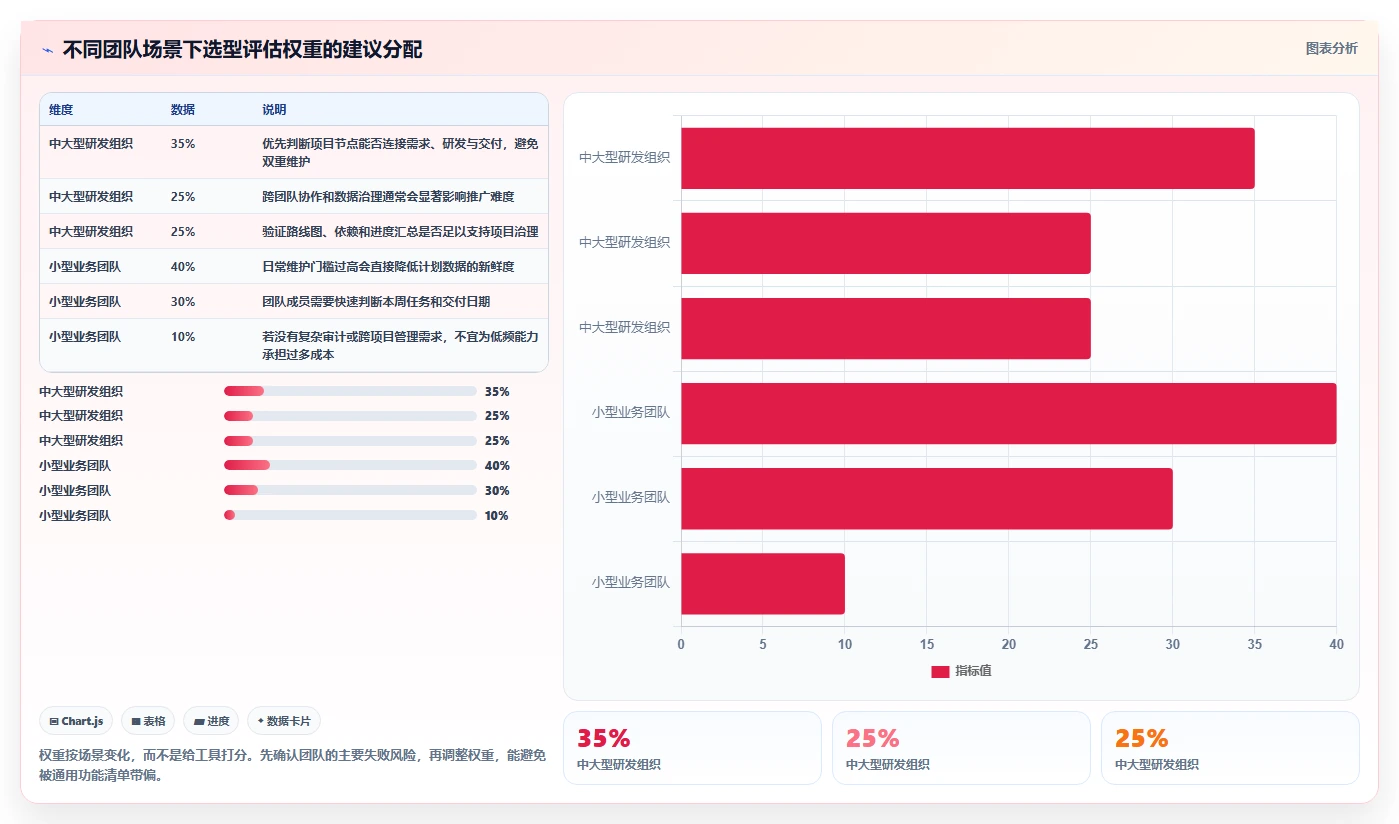The width and height of the screenshot is (1399, 824).
Task: Click the shortest chart bar reaching 10
Action: click(763, 584)
